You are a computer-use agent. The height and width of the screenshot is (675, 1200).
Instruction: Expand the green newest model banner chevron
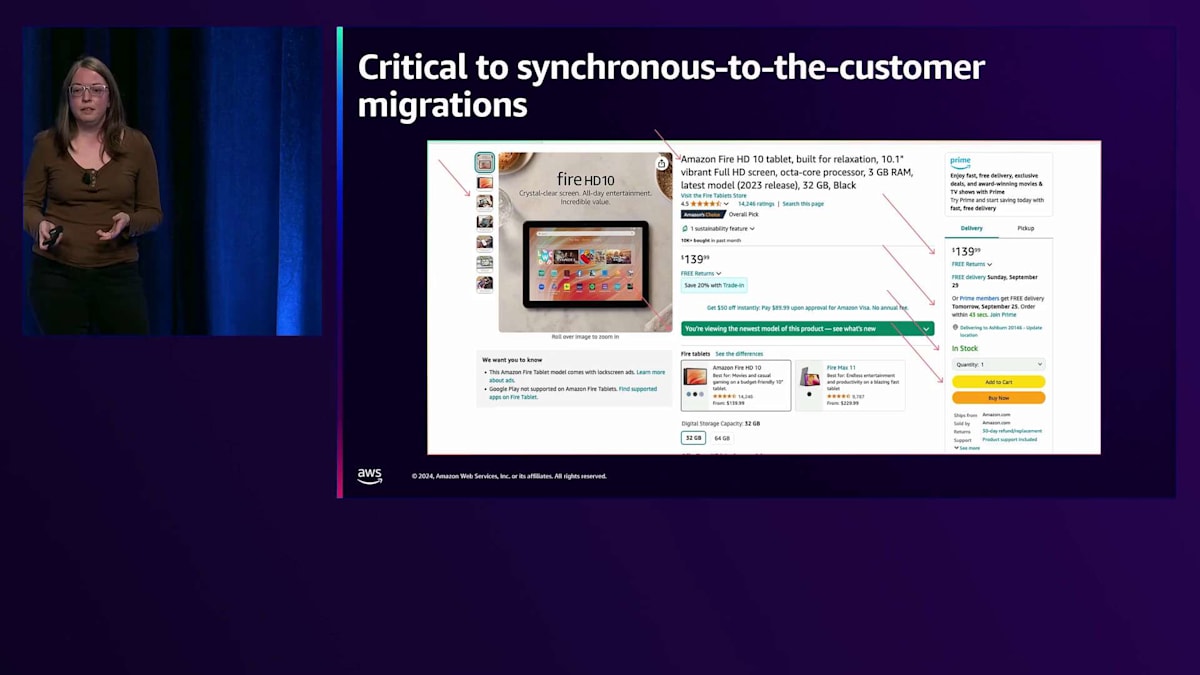click(x=926, y=328)
